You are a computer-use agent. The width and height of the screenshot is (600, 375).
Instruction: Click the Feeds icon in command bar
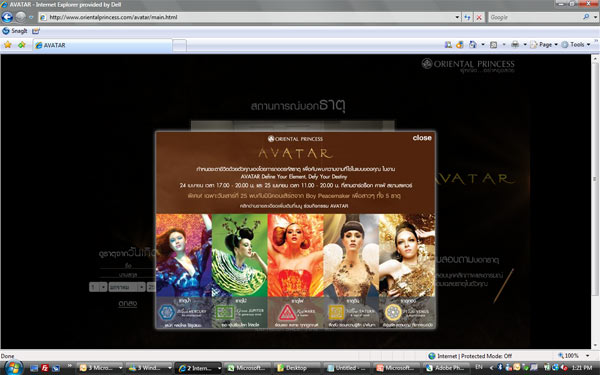coord(494,45)
